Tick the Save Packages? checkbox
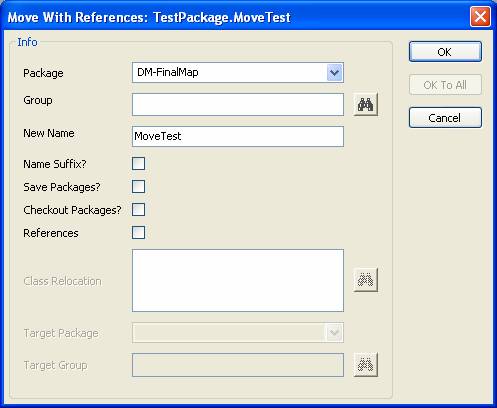497x408 pixels. tap(138, 187)
